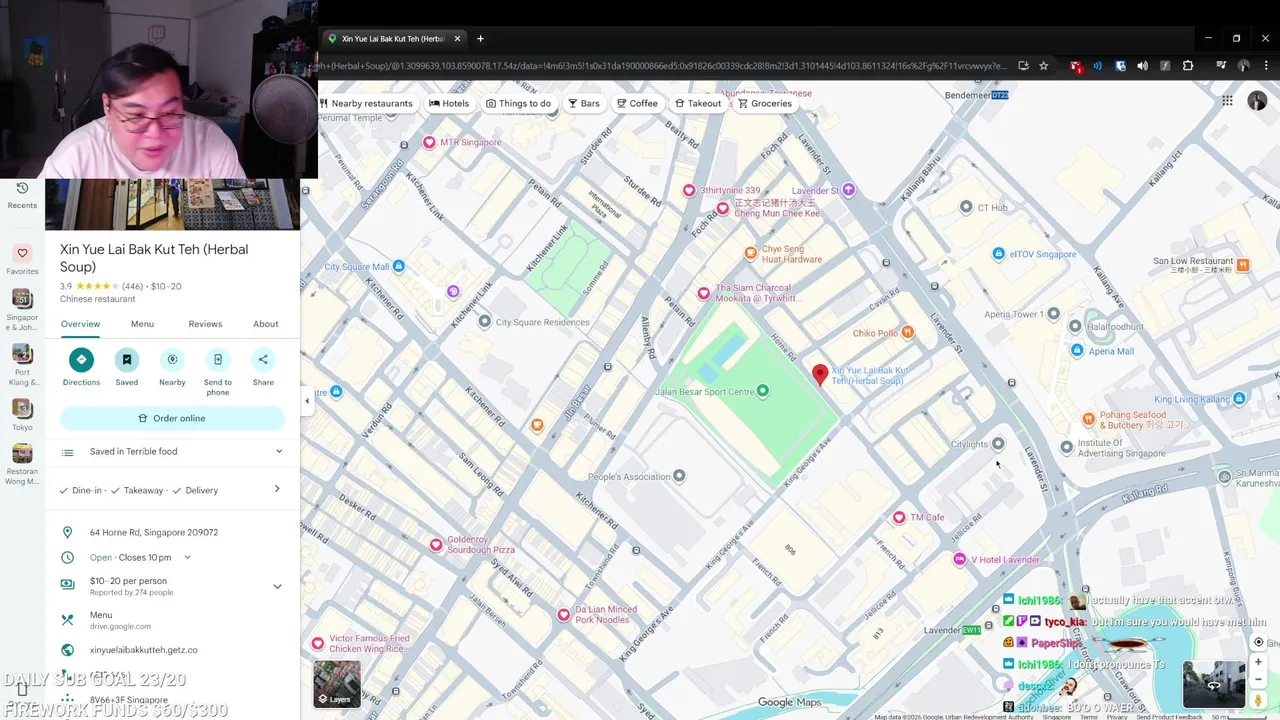Select the People's Association marker
The height and width of the screenshot is (720, 1280).
tap(679, 476)
